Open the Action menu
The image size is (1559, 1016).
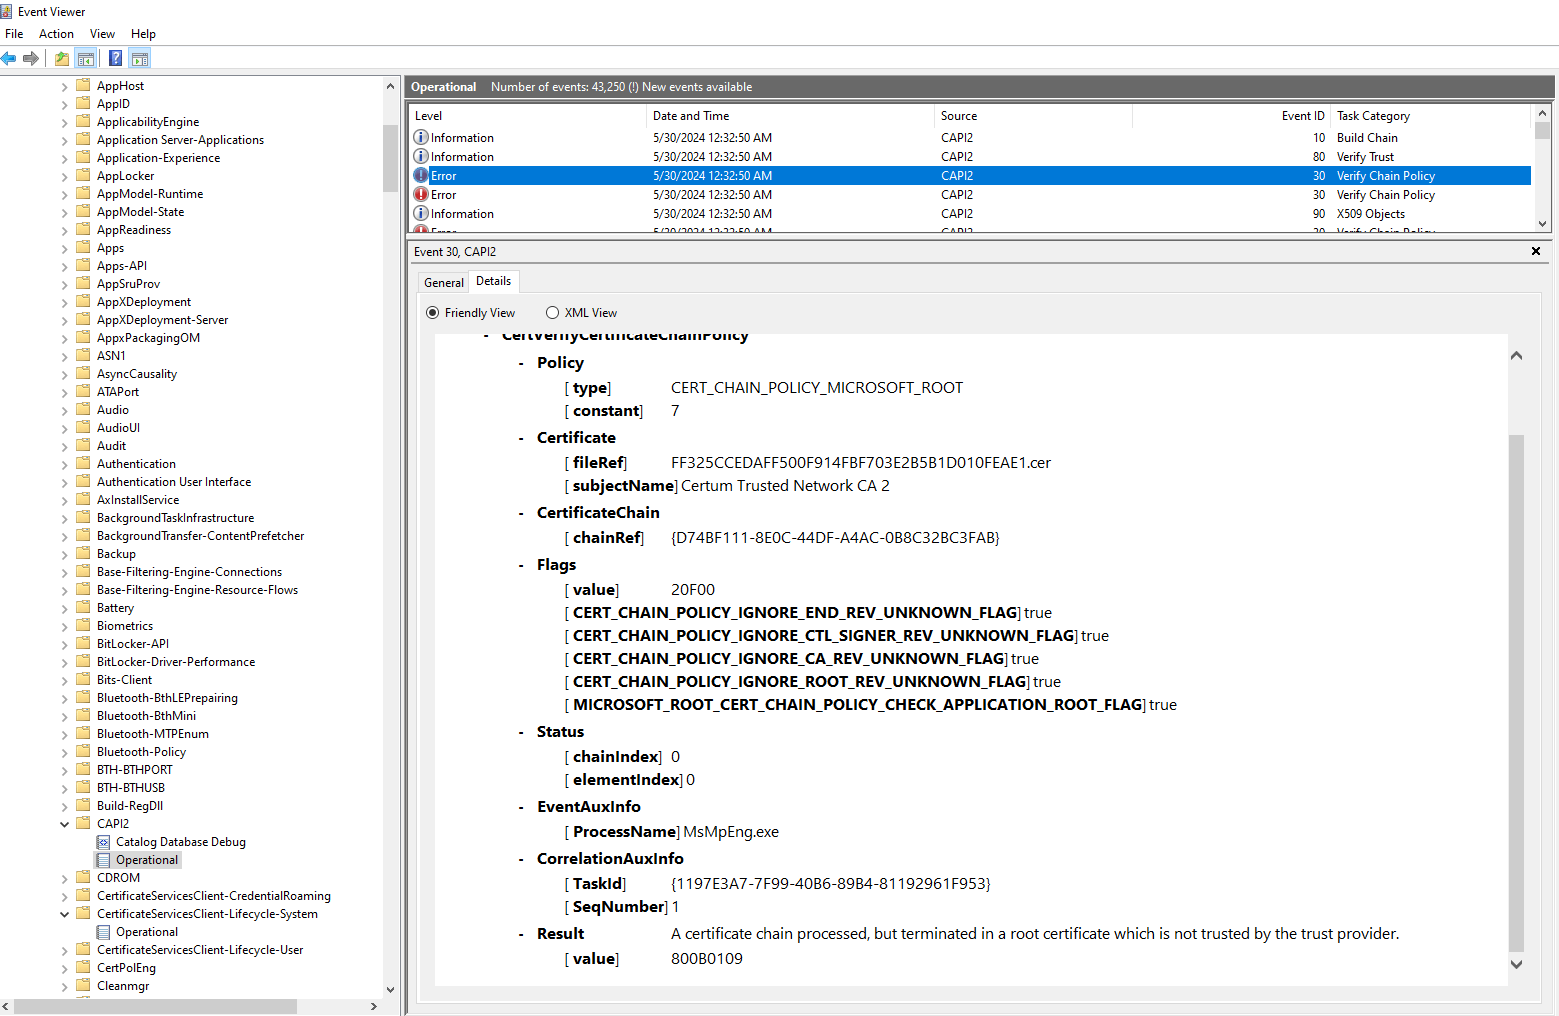(x=56, y=34)
